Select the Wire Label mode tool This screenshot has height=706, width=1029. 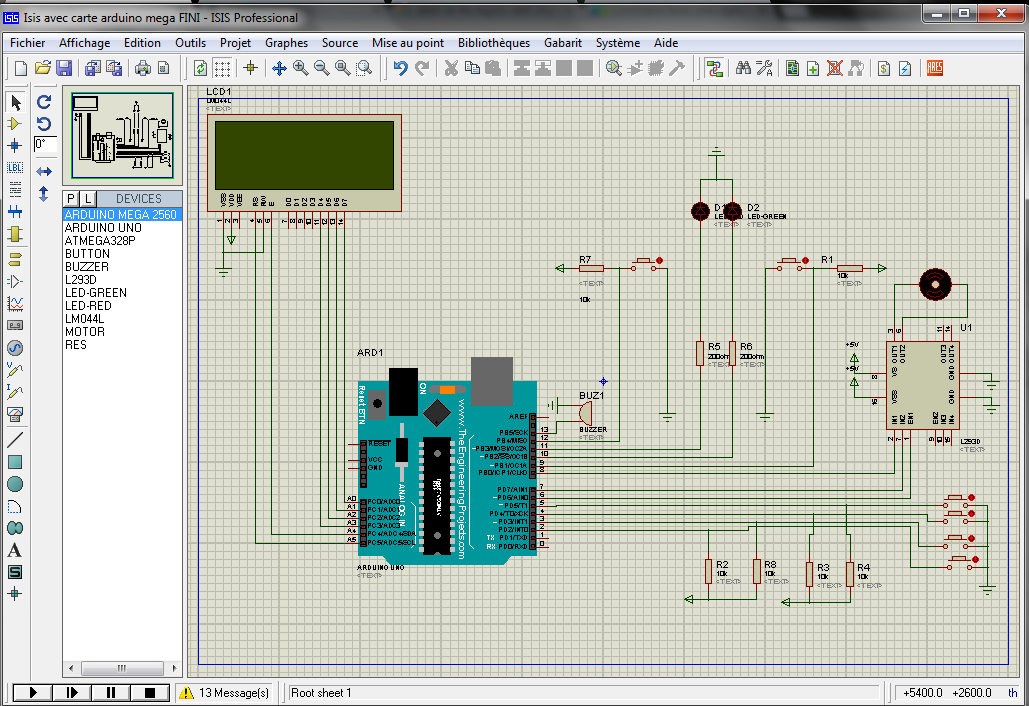click(x=14, y=166)
